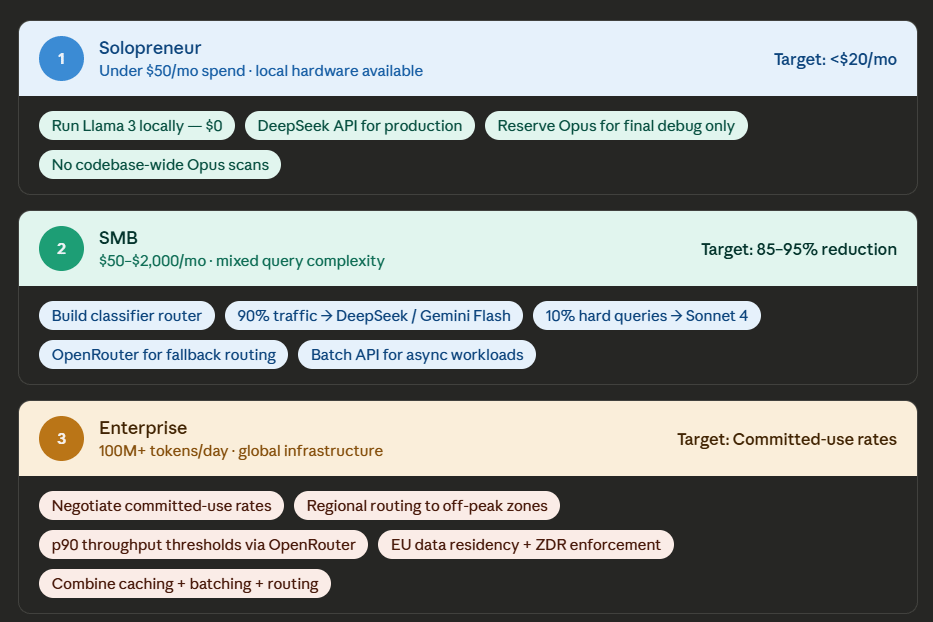Click Reserve Opus for final debug only
The height and width of the screenshot is (622, 933).
[x=616, y=126]
